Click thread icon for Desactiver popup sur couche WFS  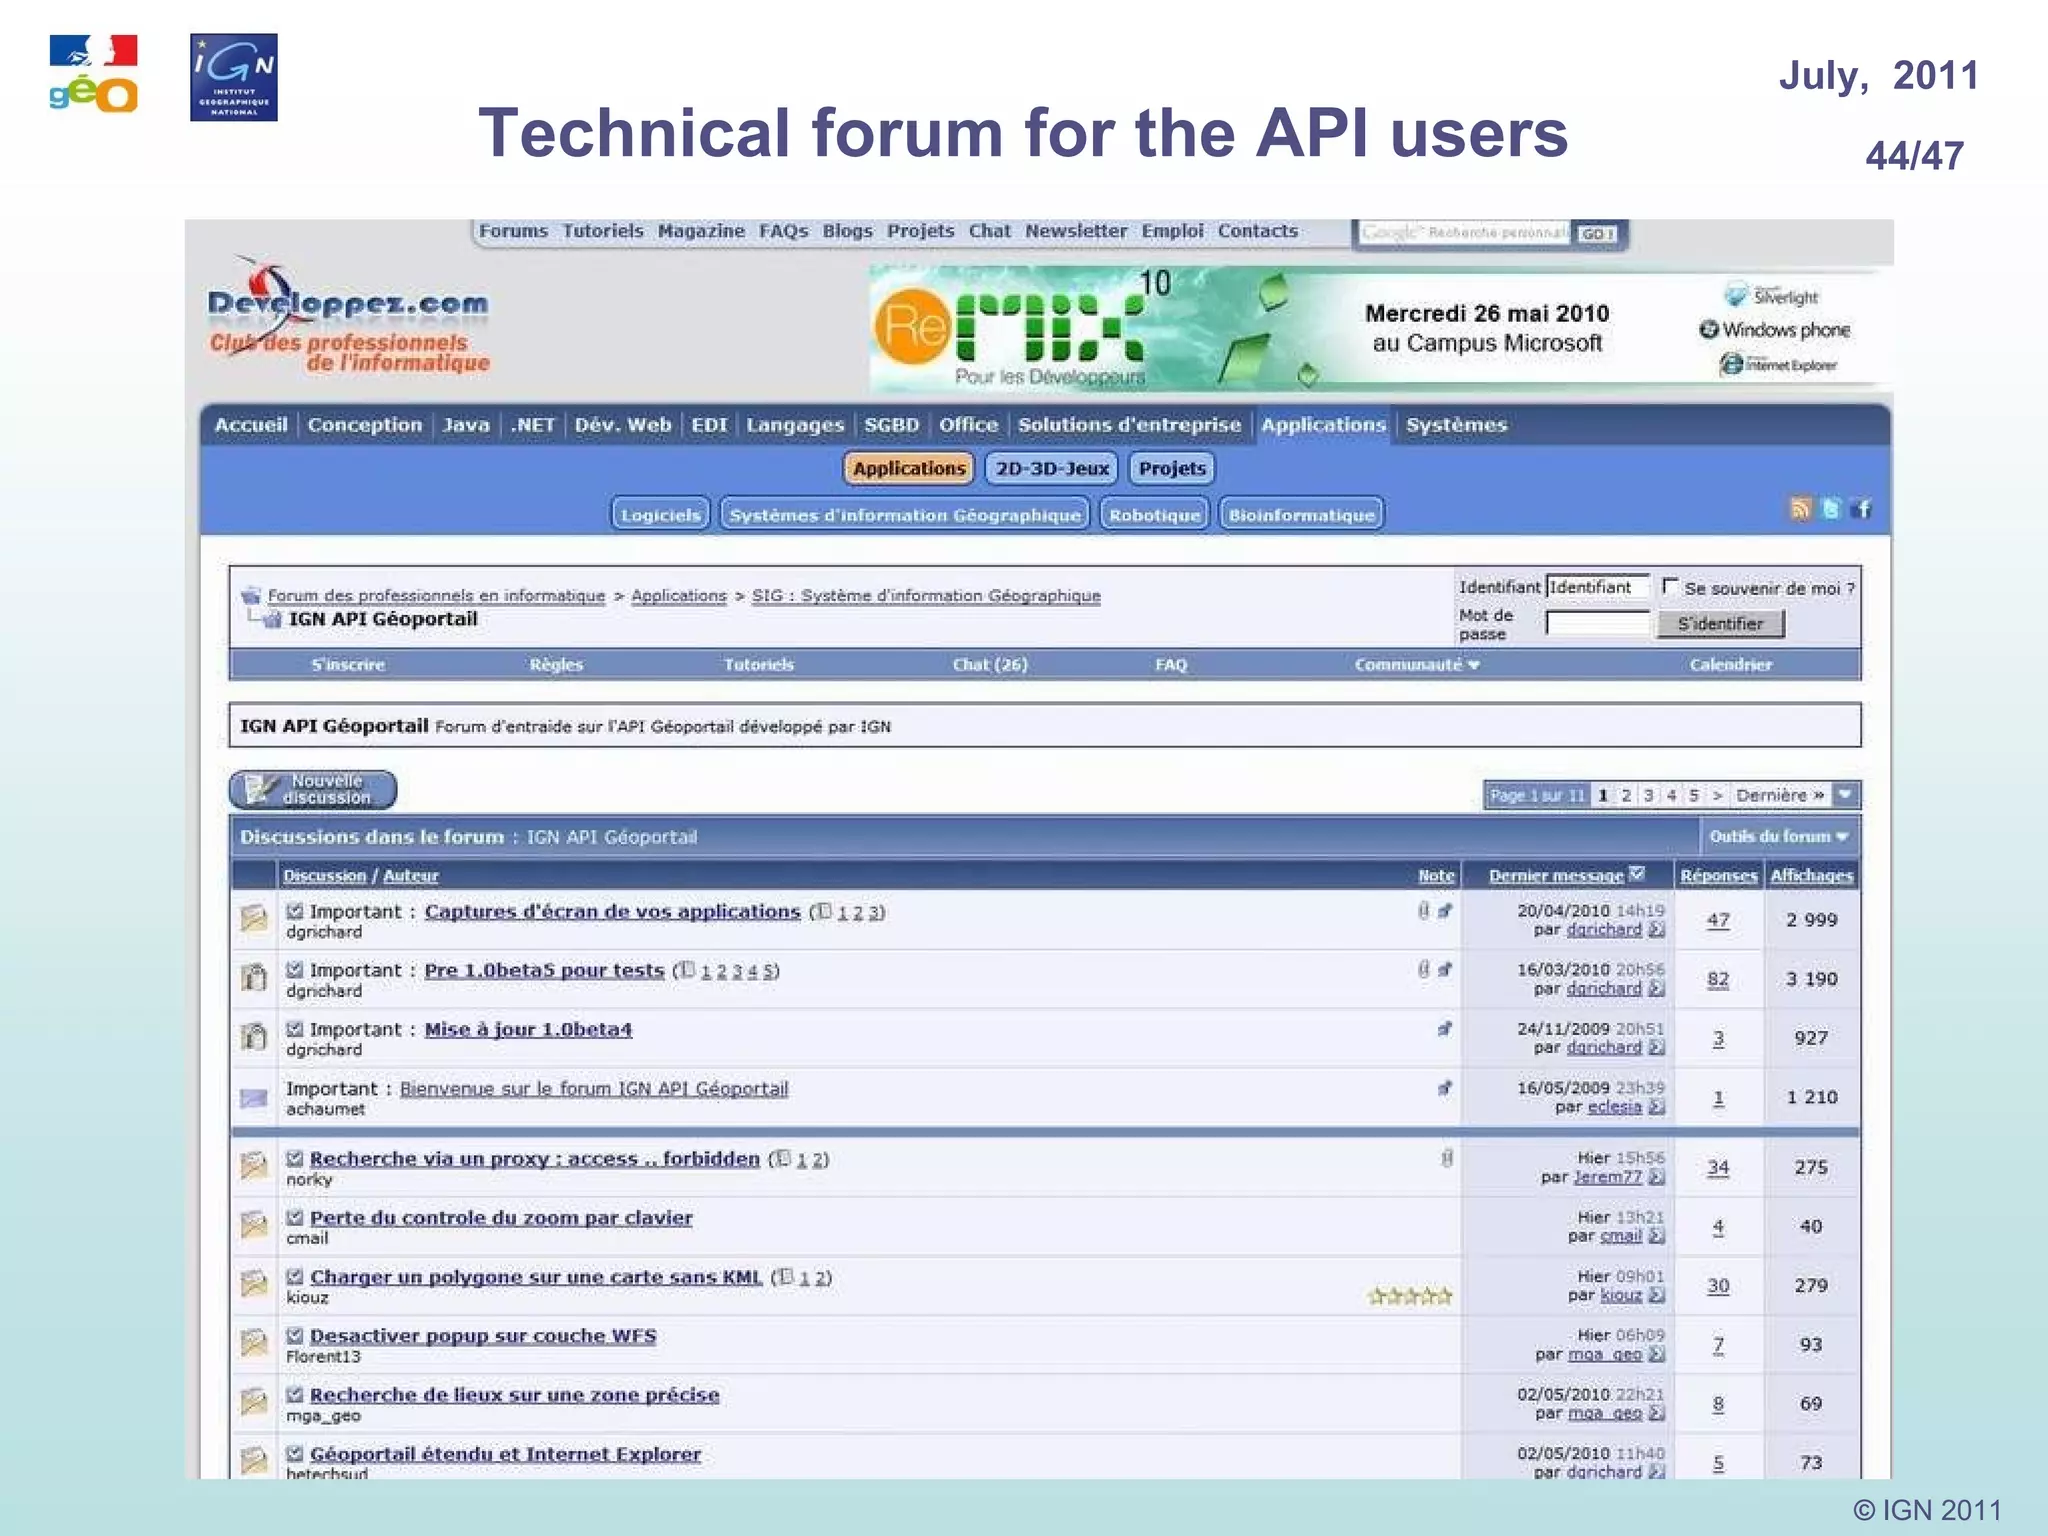pyautogui.click(x=254, y=1342)
